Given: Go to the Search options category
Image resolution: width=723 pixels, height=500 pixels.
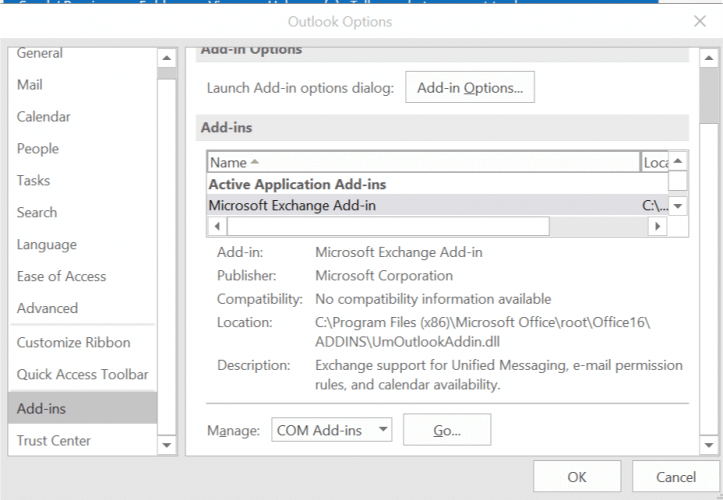Looking at the screenshot, I should click(x=82, y=212).
